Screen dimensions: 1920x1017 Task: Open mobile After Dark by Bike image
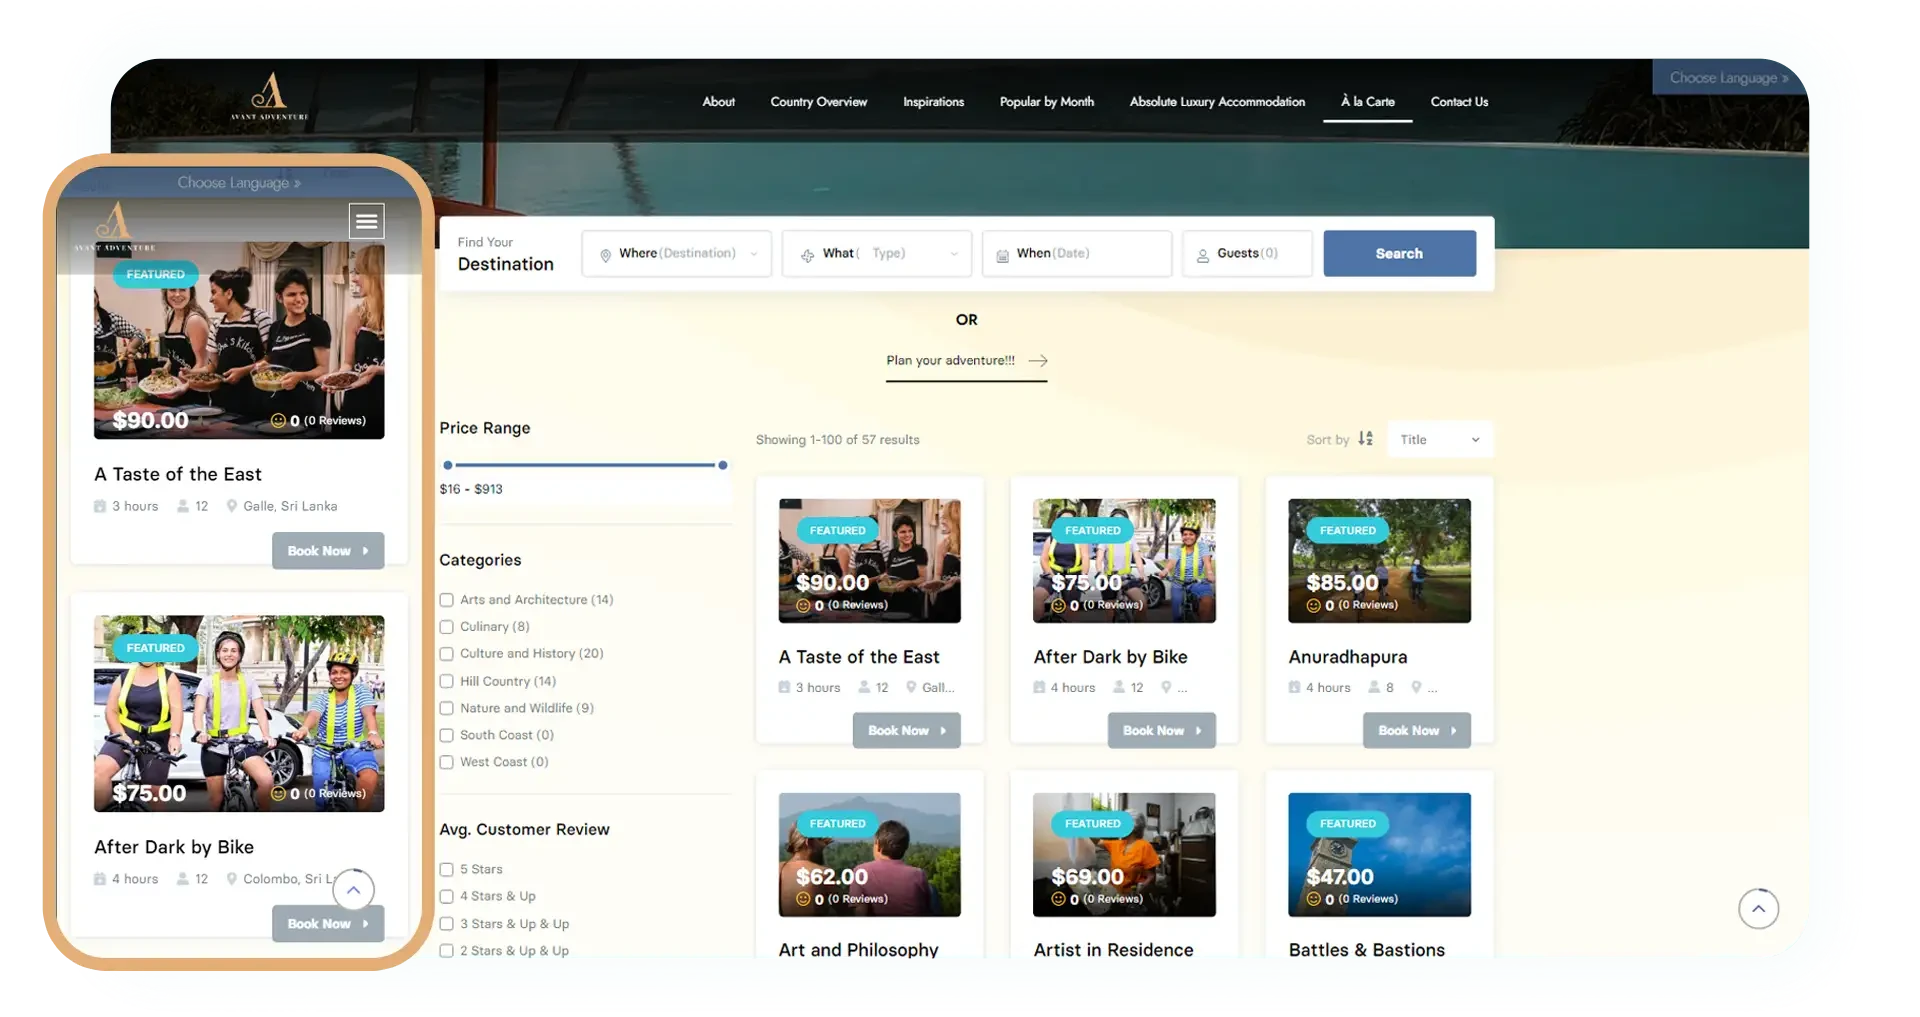[x=239, y=714]
